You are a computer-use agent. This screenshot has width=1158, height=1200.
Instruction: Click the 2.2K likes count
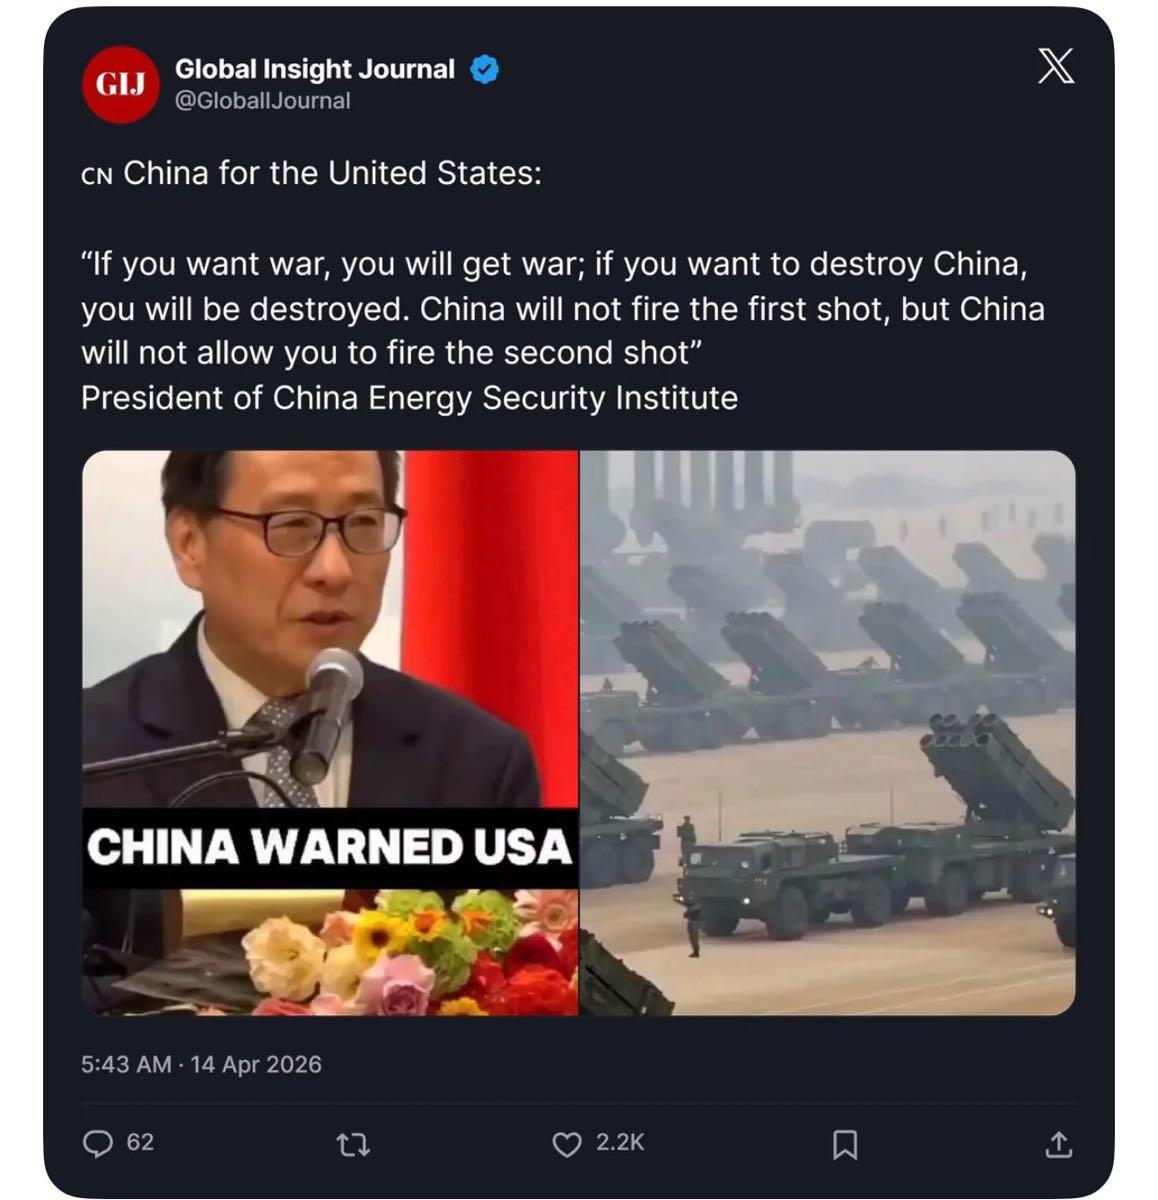tap(620, 1142)
